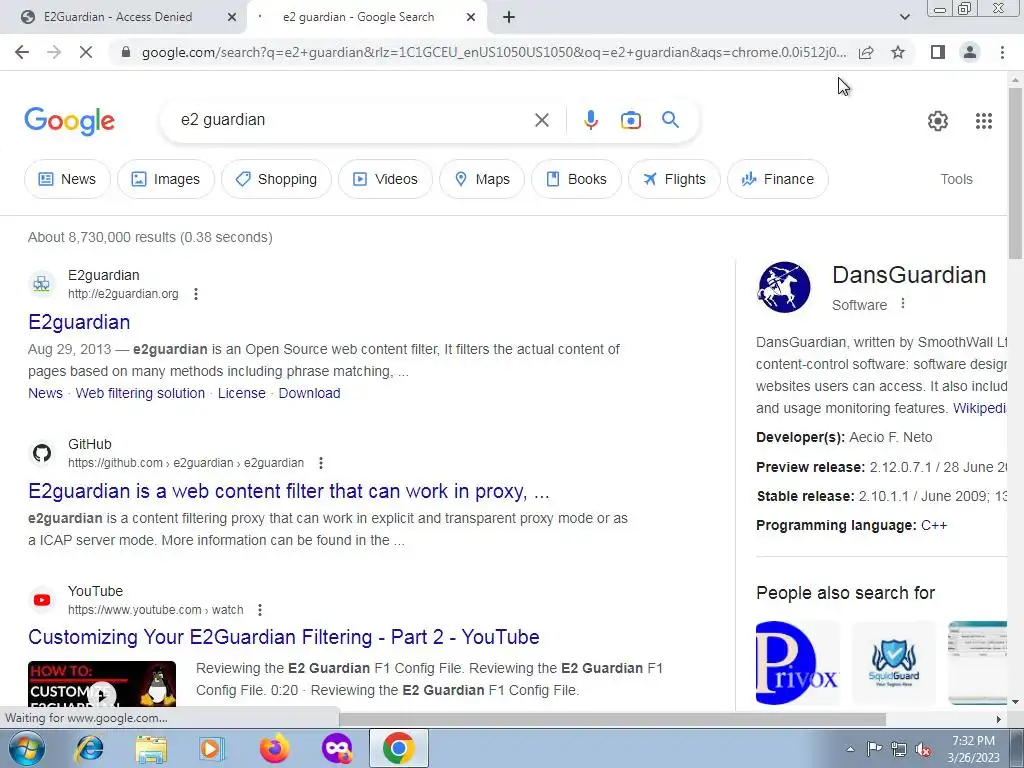
Task: Open the e2guardian News sitelink
Action: [x=45, y=393]
